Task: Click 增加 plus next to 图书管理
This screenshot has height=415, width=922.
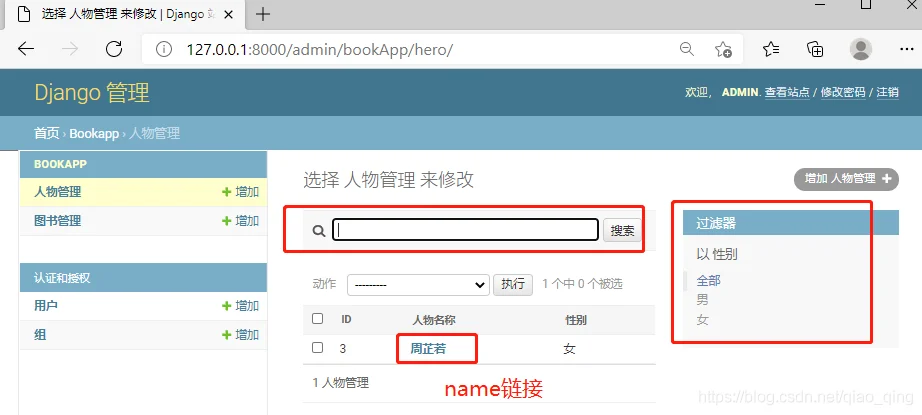Action: tap(240, 221)
